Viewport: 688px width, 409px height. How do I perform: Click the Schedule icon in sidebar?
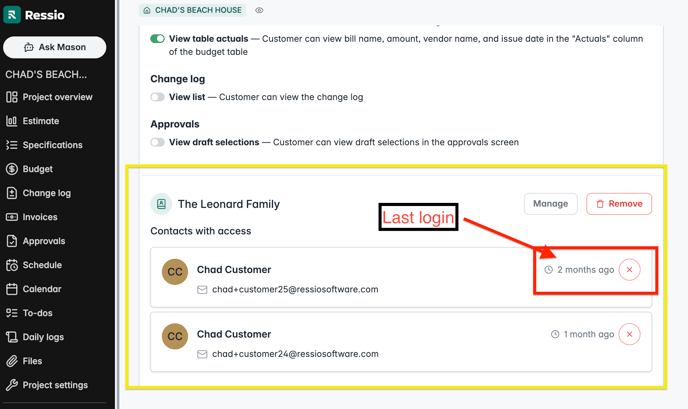[x=12, y=265]
